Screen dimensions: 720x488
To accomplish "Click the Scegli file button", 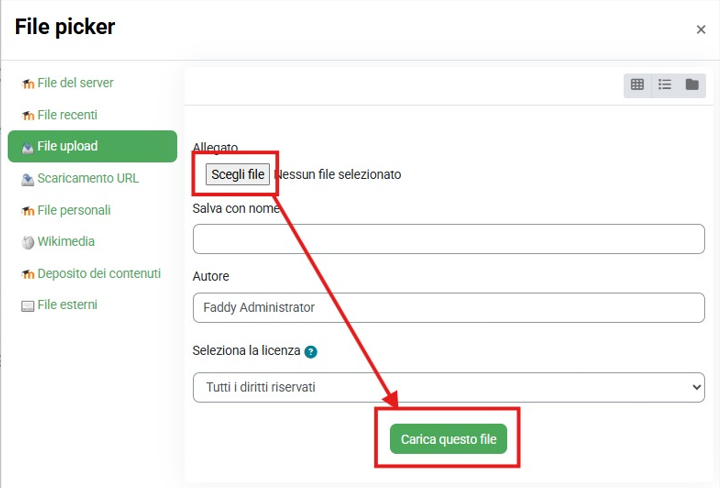I will (x=237, y=174).
